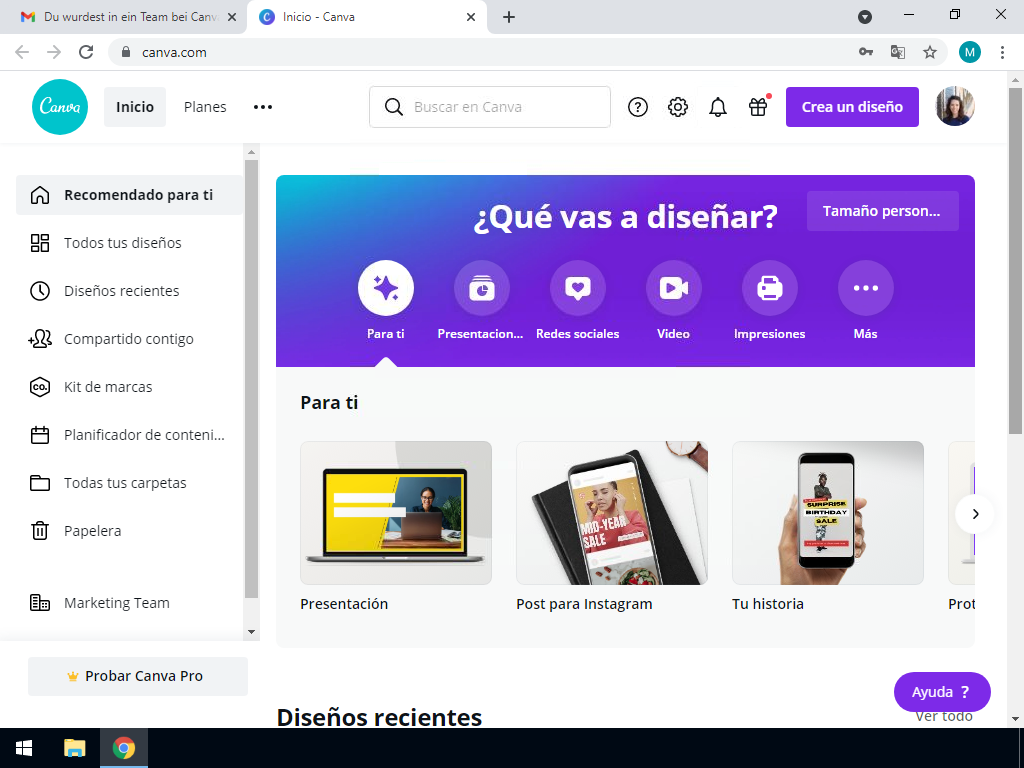This screenshot has width=1024, height=768.
Task: Open settings gear icon in Canva header
Action: (x=678, y=107)
